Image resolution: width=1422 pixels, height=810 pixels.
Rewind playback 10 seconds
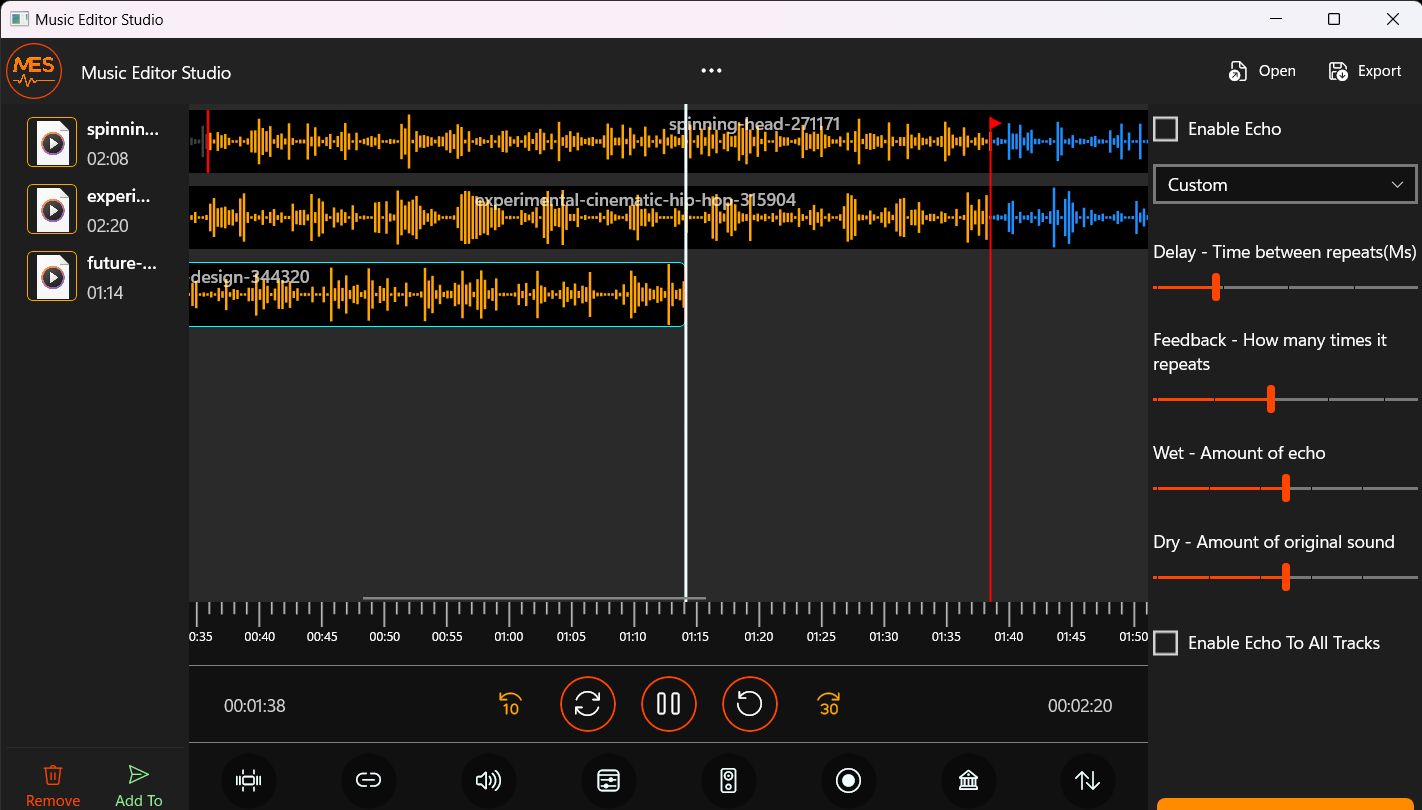[x=509, y=704]
